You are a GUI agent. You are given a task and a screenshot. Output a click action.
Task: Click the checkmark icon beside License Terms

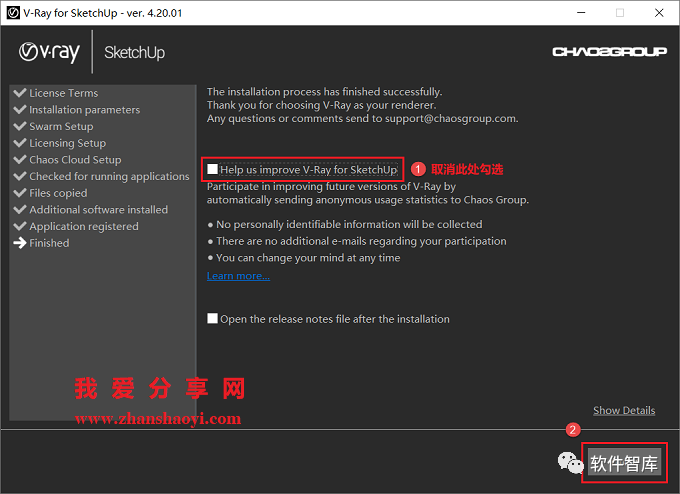click(x=20, y=93)
